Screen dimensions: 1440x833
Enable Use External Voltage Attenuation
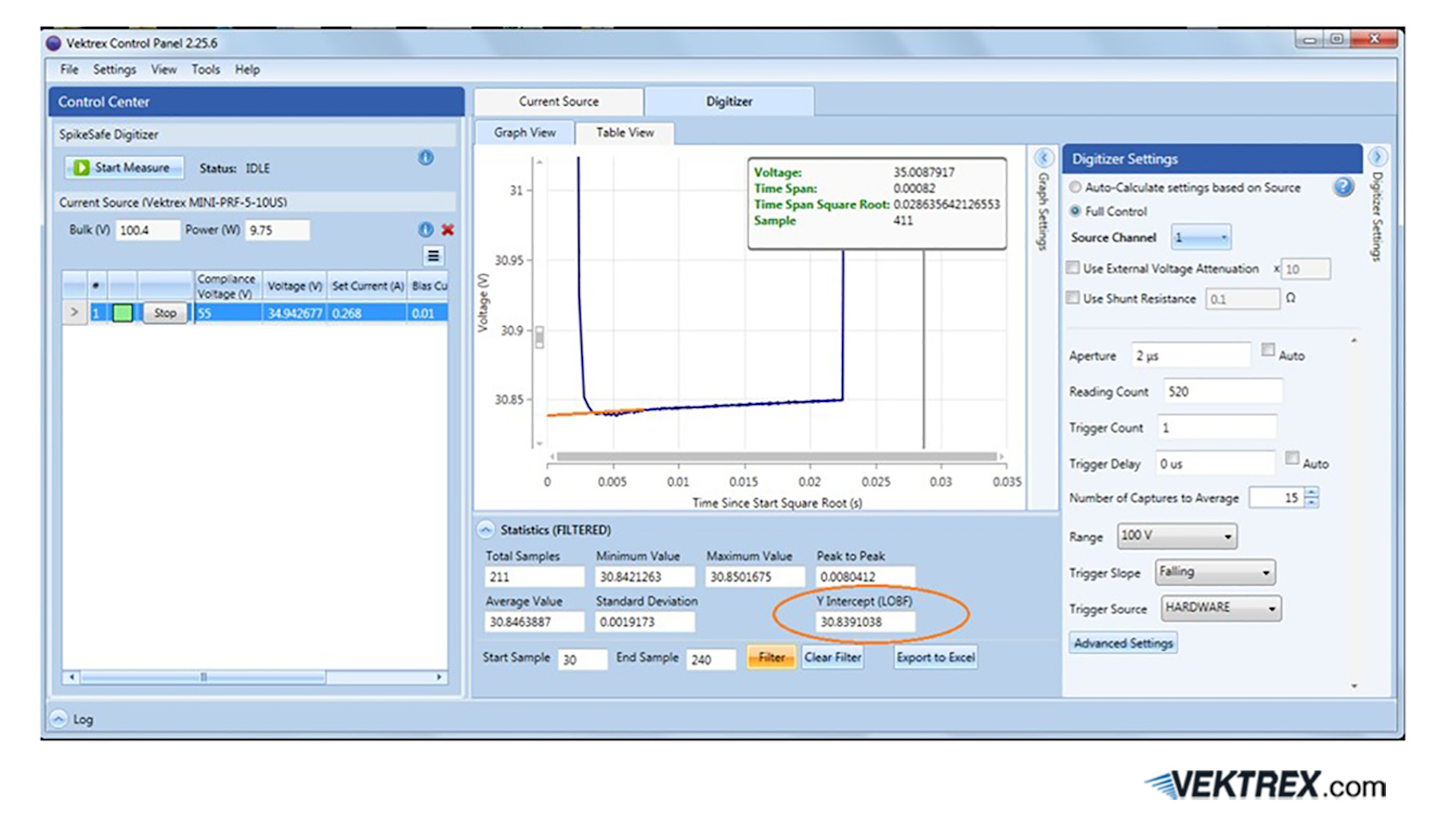point(1072,268)
